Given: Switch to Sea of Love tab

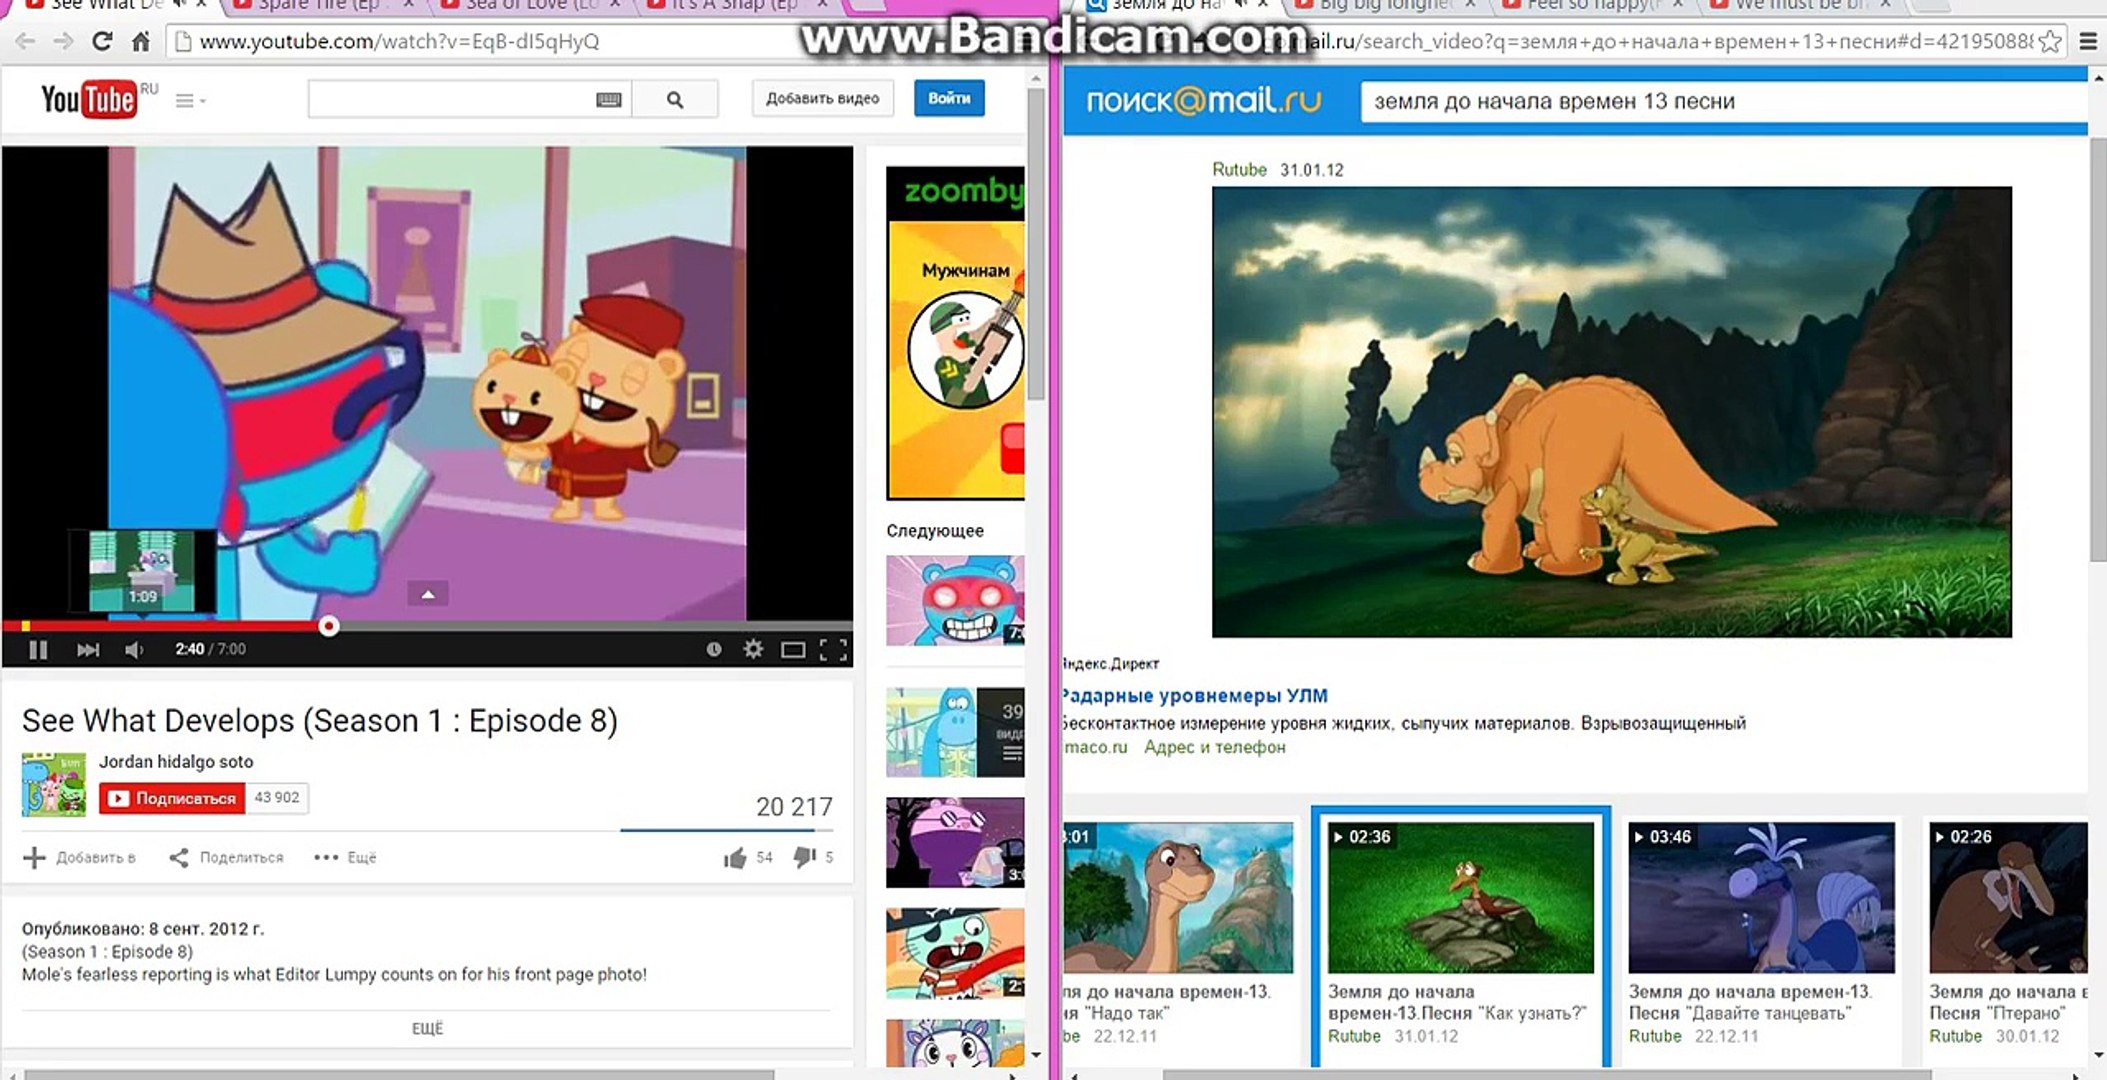Looking at the screenshot, I should pos(528,5).
